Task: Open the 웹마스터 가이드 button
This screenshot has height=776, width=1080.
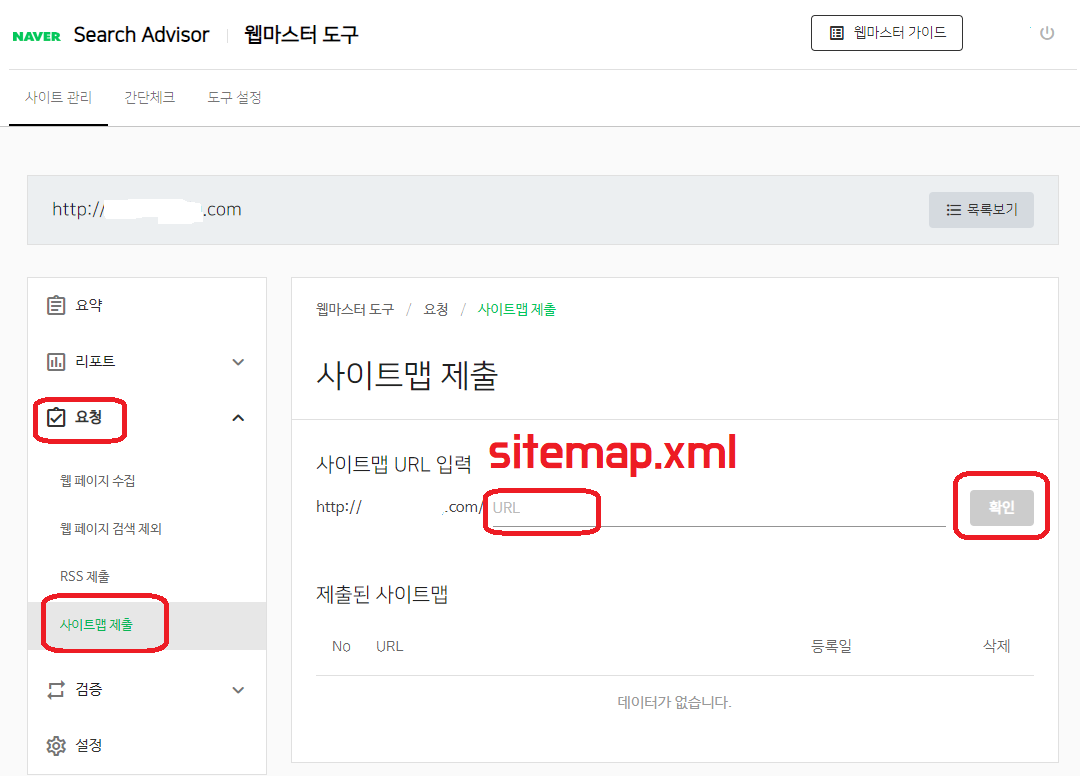Action: point(886,33)
